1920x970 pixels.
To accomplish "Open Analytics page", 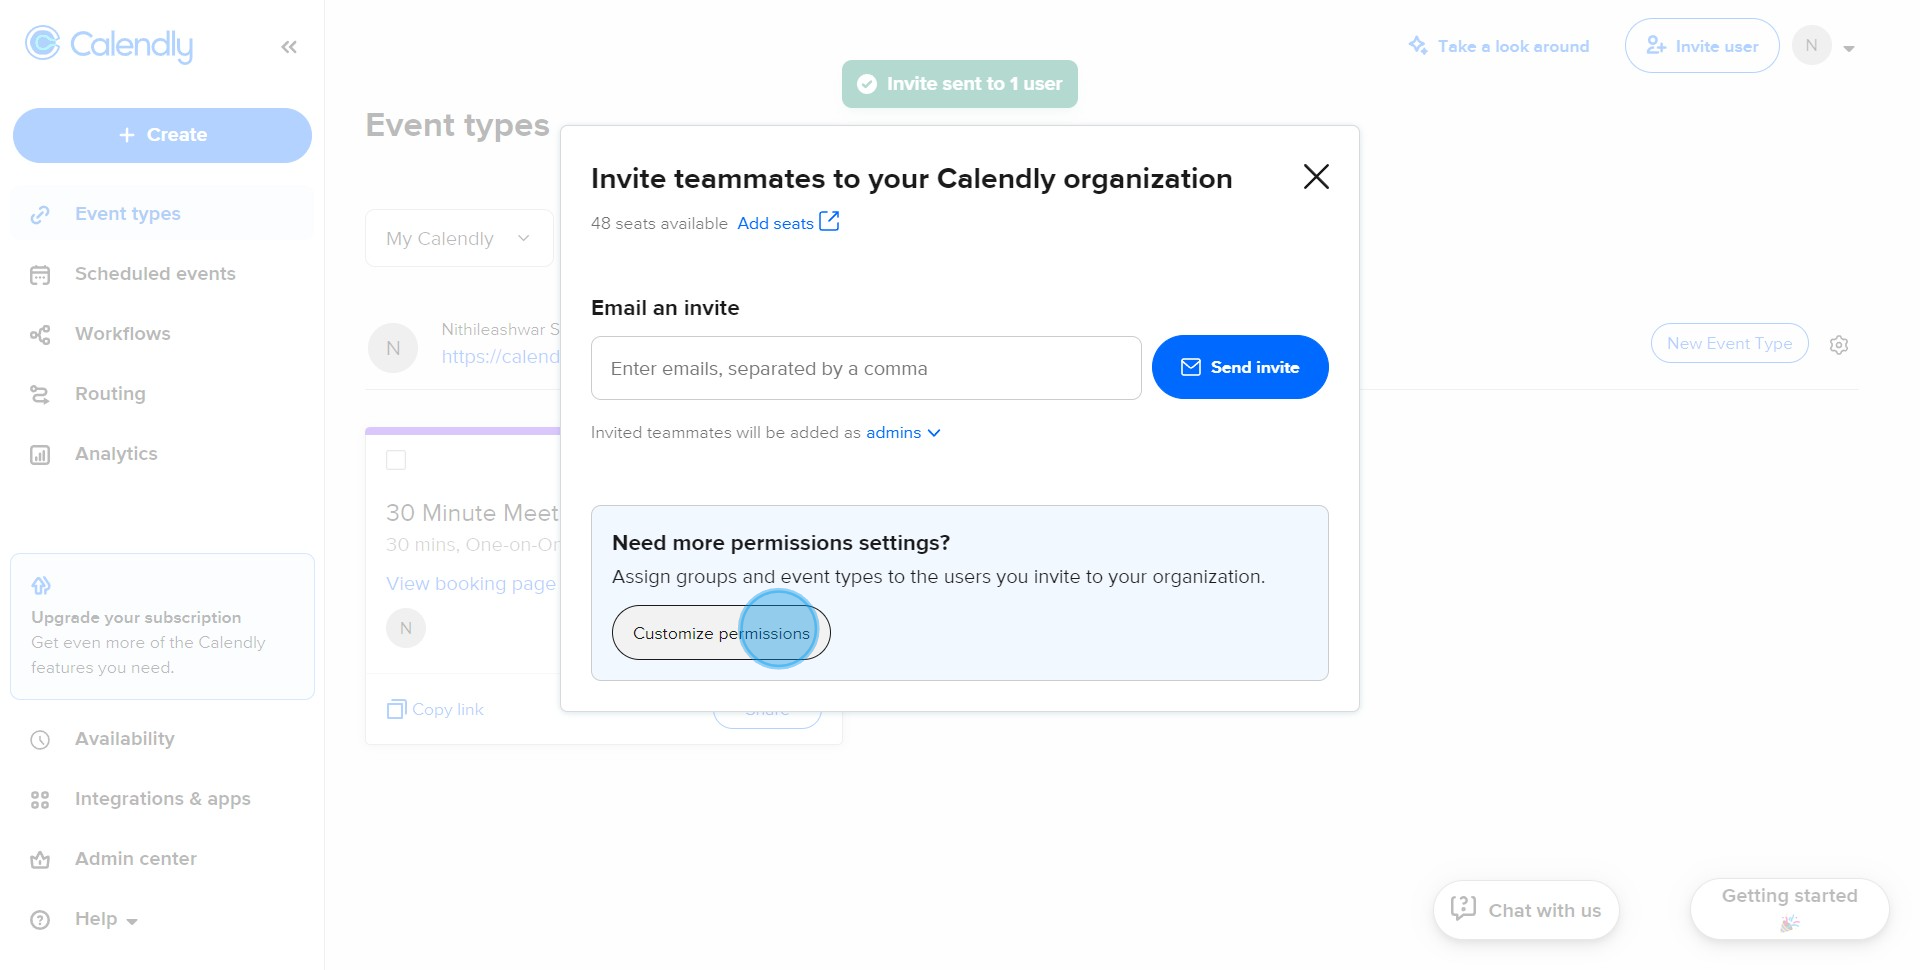I will pyautogui.click(x=162, y=454).
